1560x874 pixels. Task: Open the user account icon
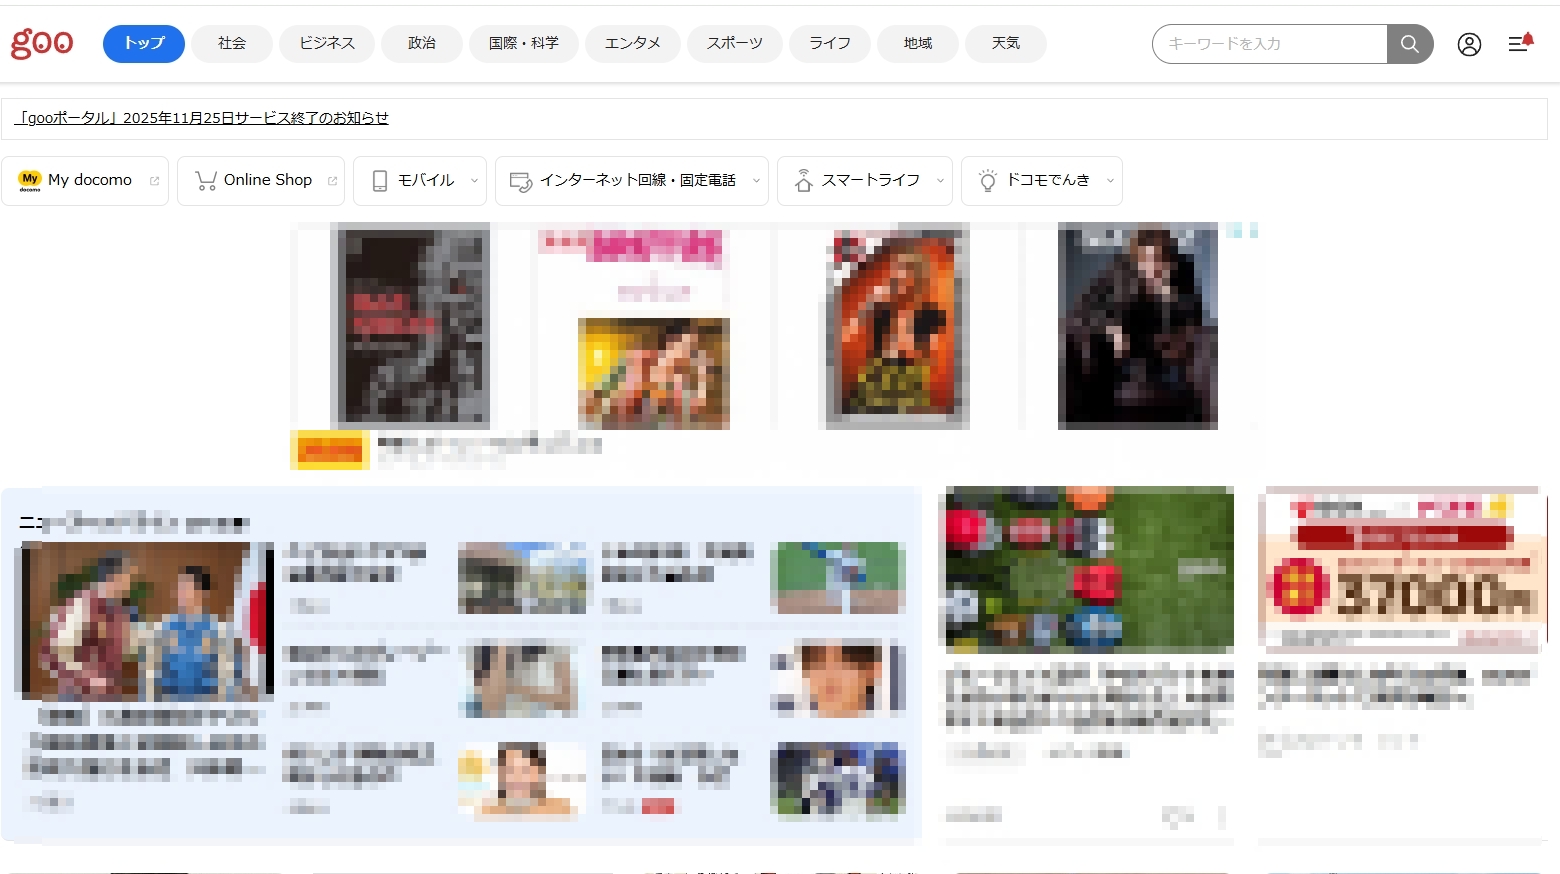coord(1468,44)
